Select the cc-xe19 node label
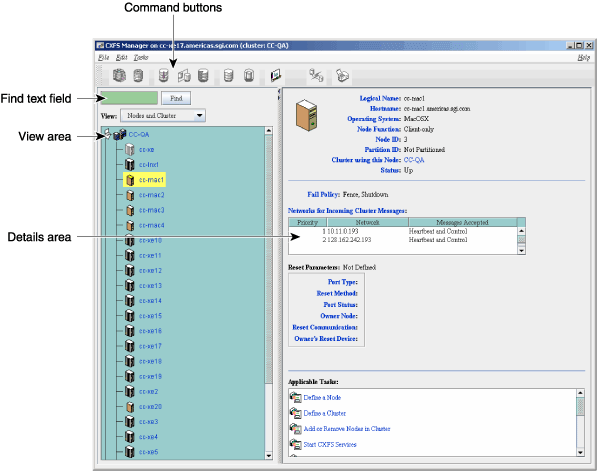The width and height of the screenshot is (597, 471). click(150, 376)
